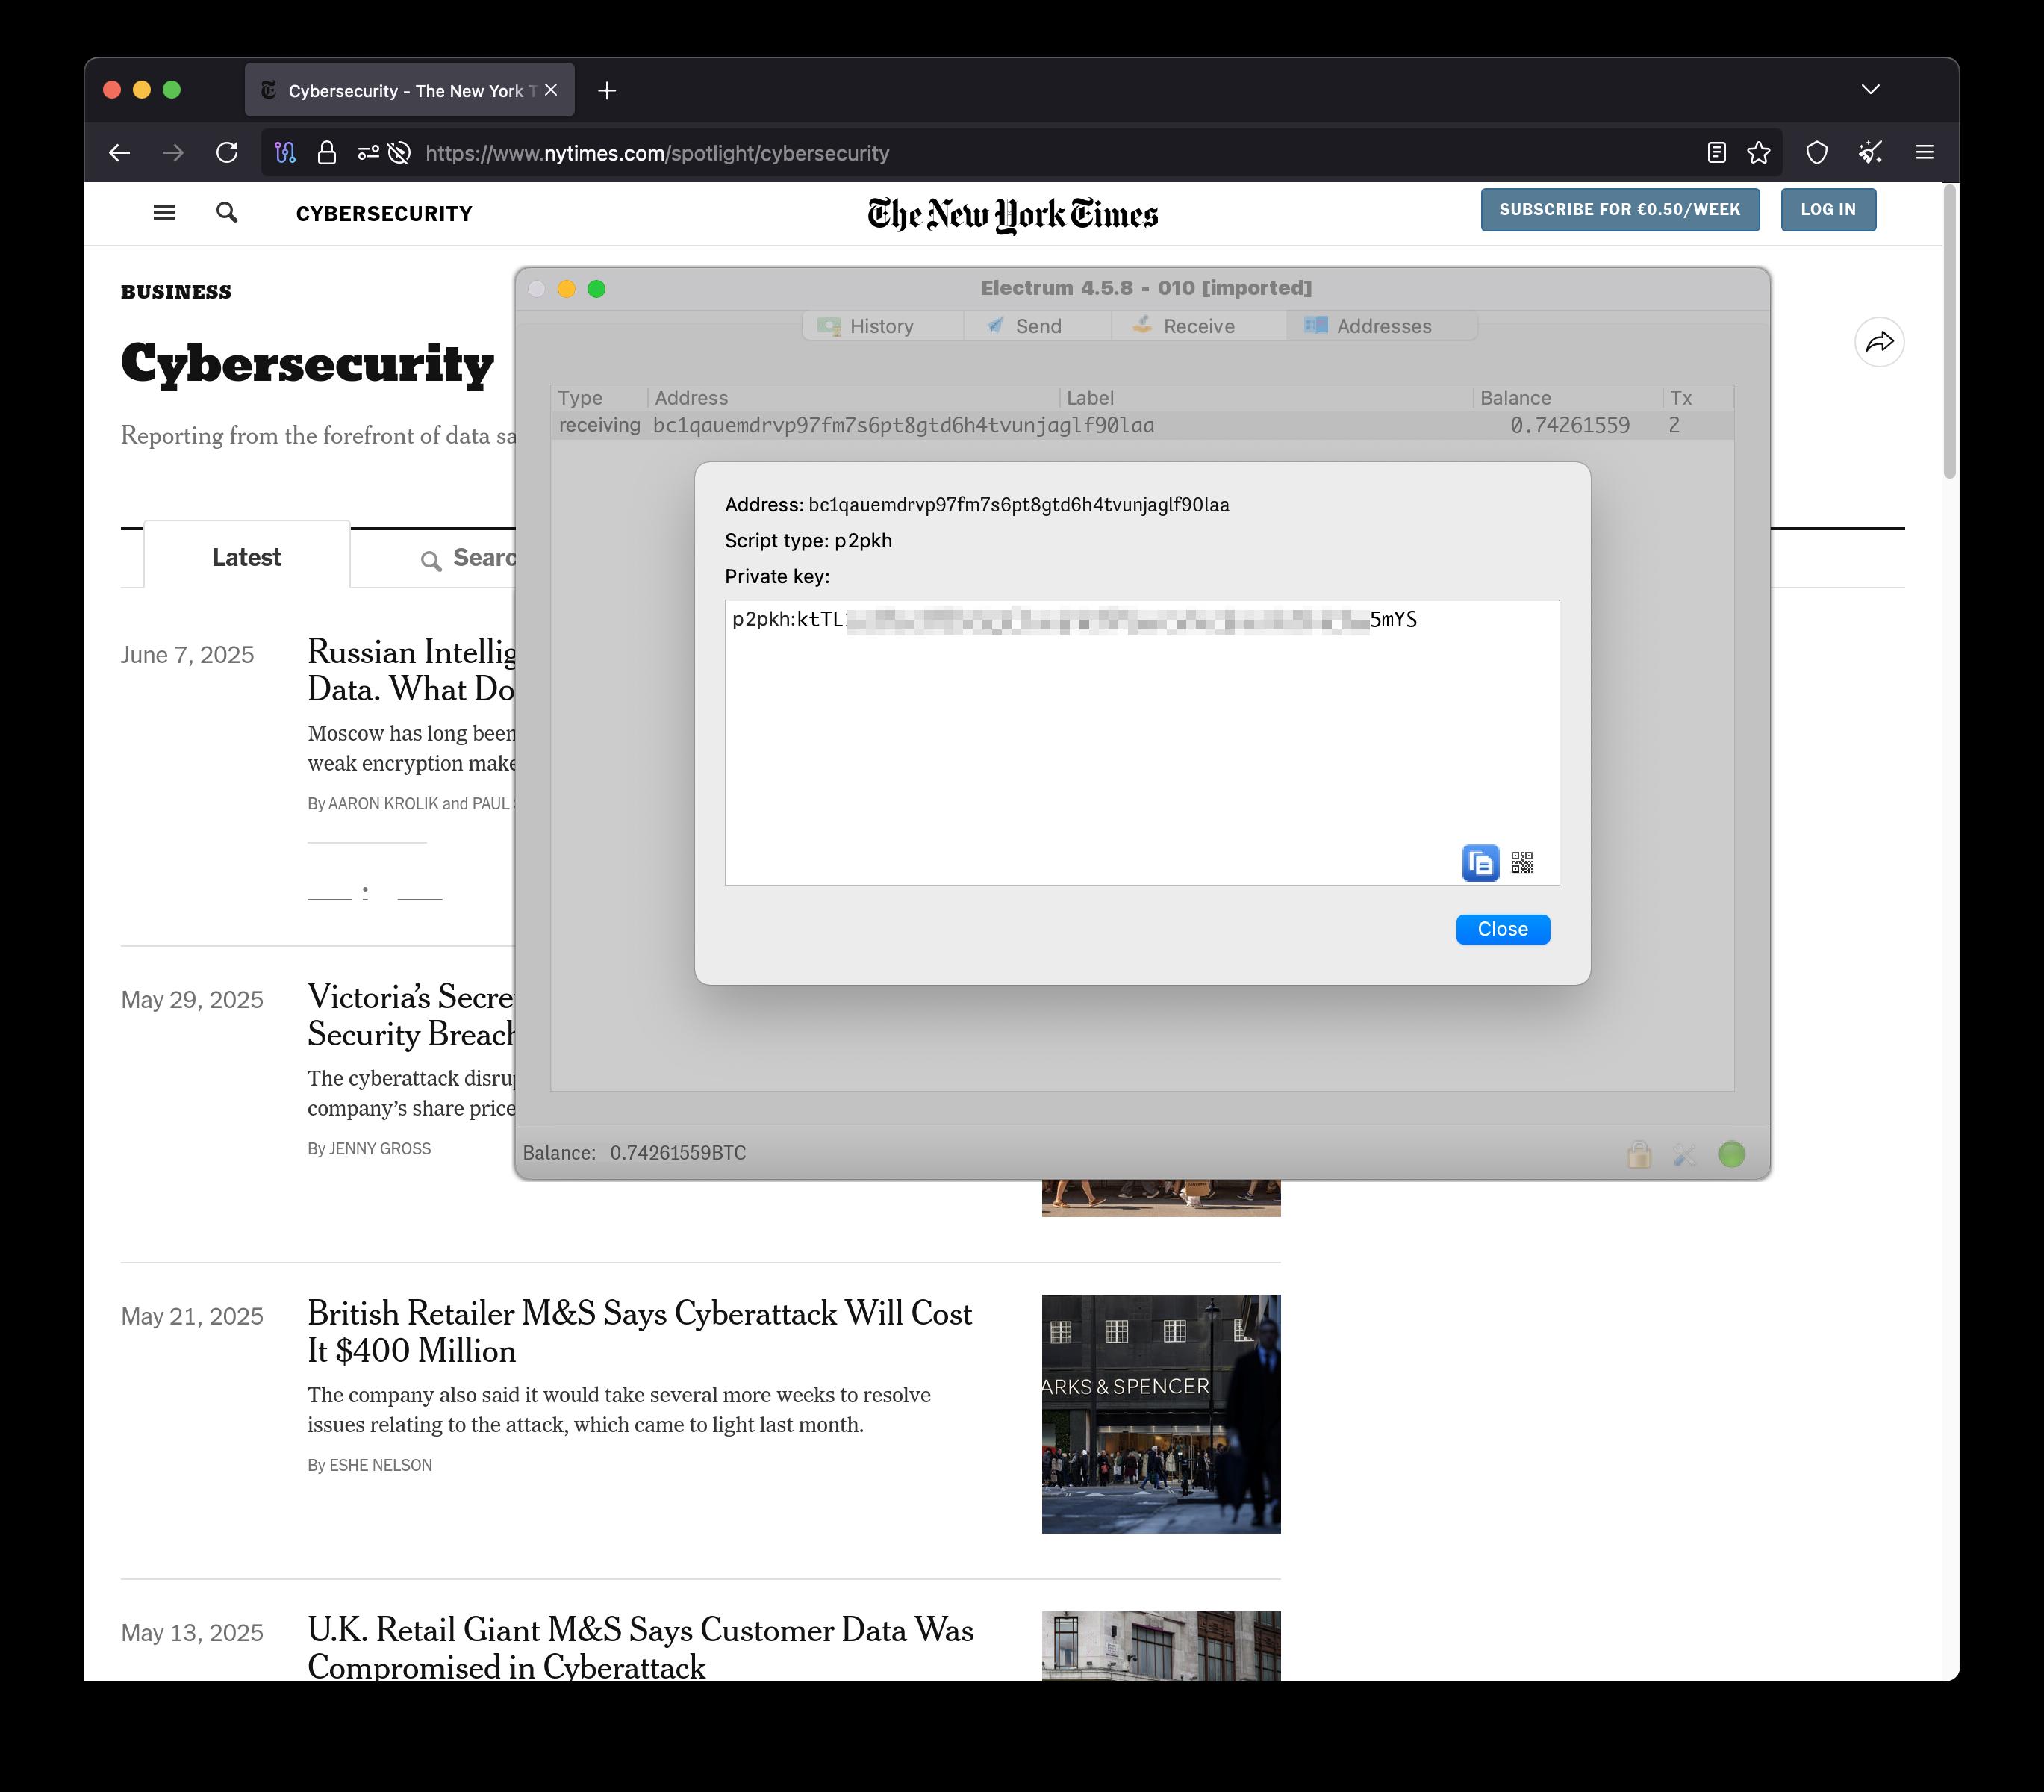
Task: Click the LOG IN button
Action: [1827, 209]
